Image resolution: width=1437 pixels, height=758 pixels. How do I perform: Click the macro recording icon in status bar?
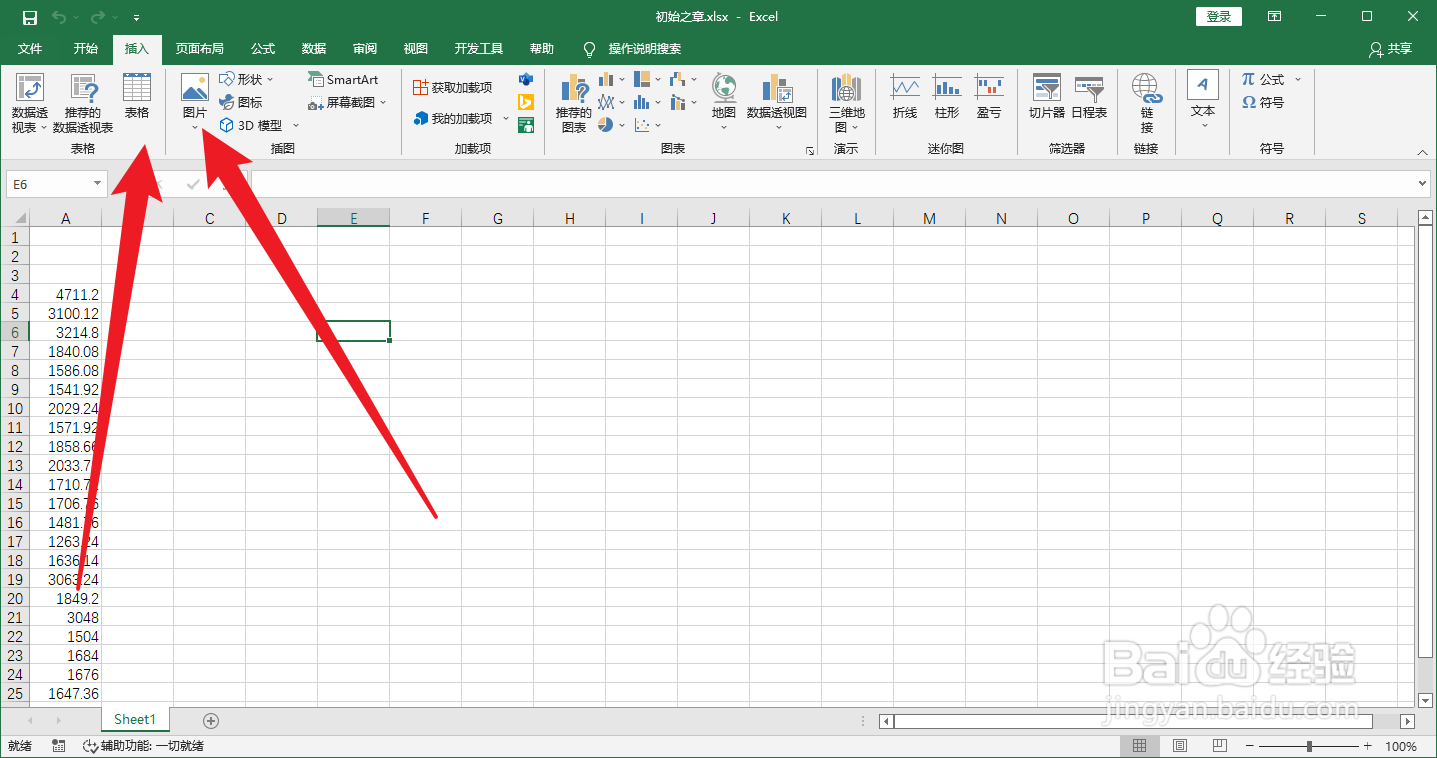coord(59,746)
